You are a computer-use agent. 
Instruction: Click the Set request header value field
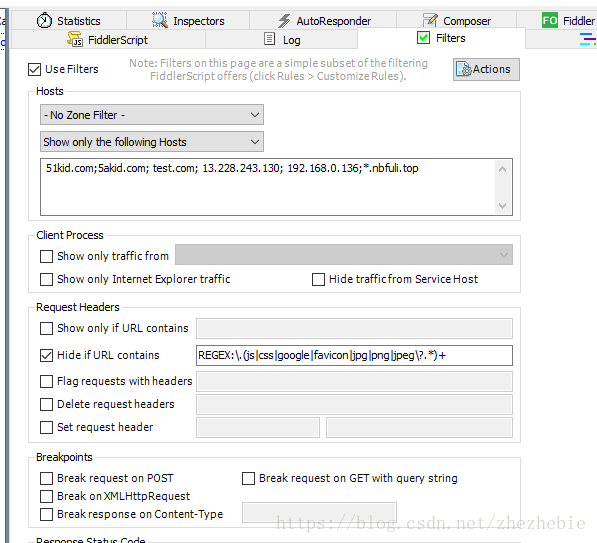(x=420, y=428)
